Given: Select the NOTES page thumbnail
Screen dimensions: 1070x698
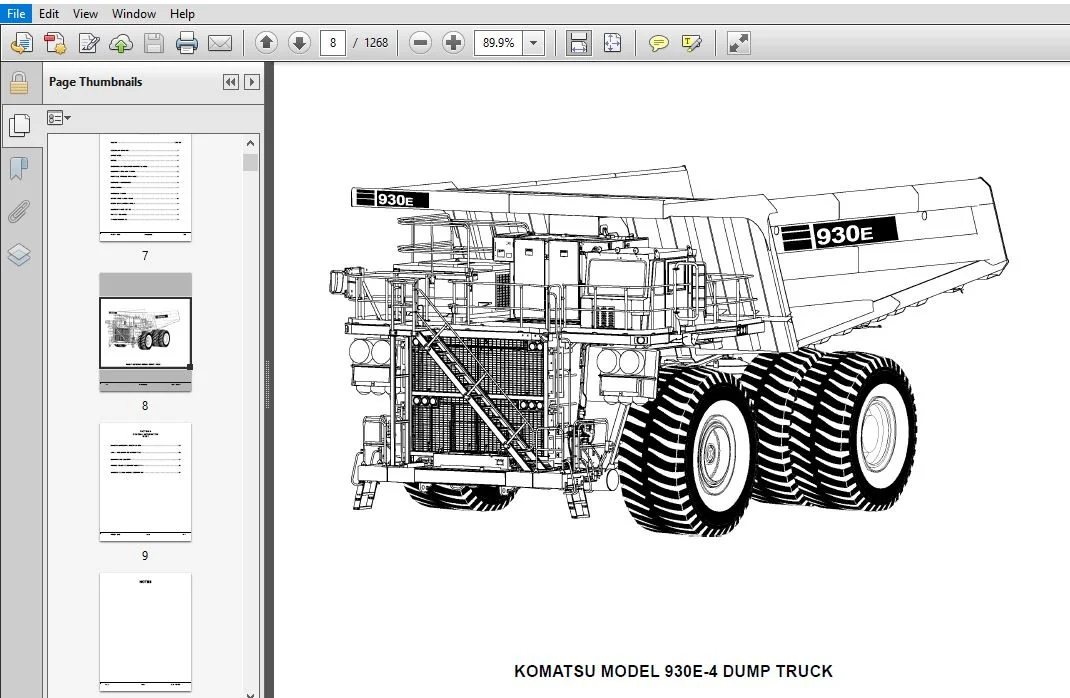Looking at the screenshot, I should (x=145, y=632).
